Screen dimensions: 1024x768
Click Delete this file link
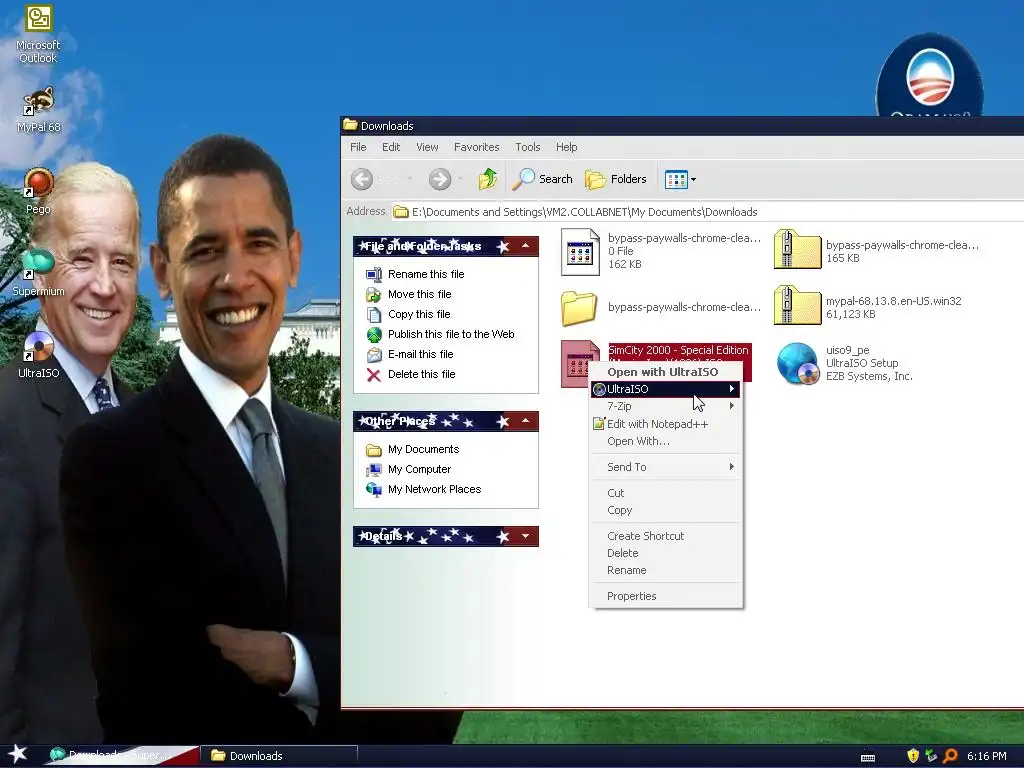[x=421, y=374]
